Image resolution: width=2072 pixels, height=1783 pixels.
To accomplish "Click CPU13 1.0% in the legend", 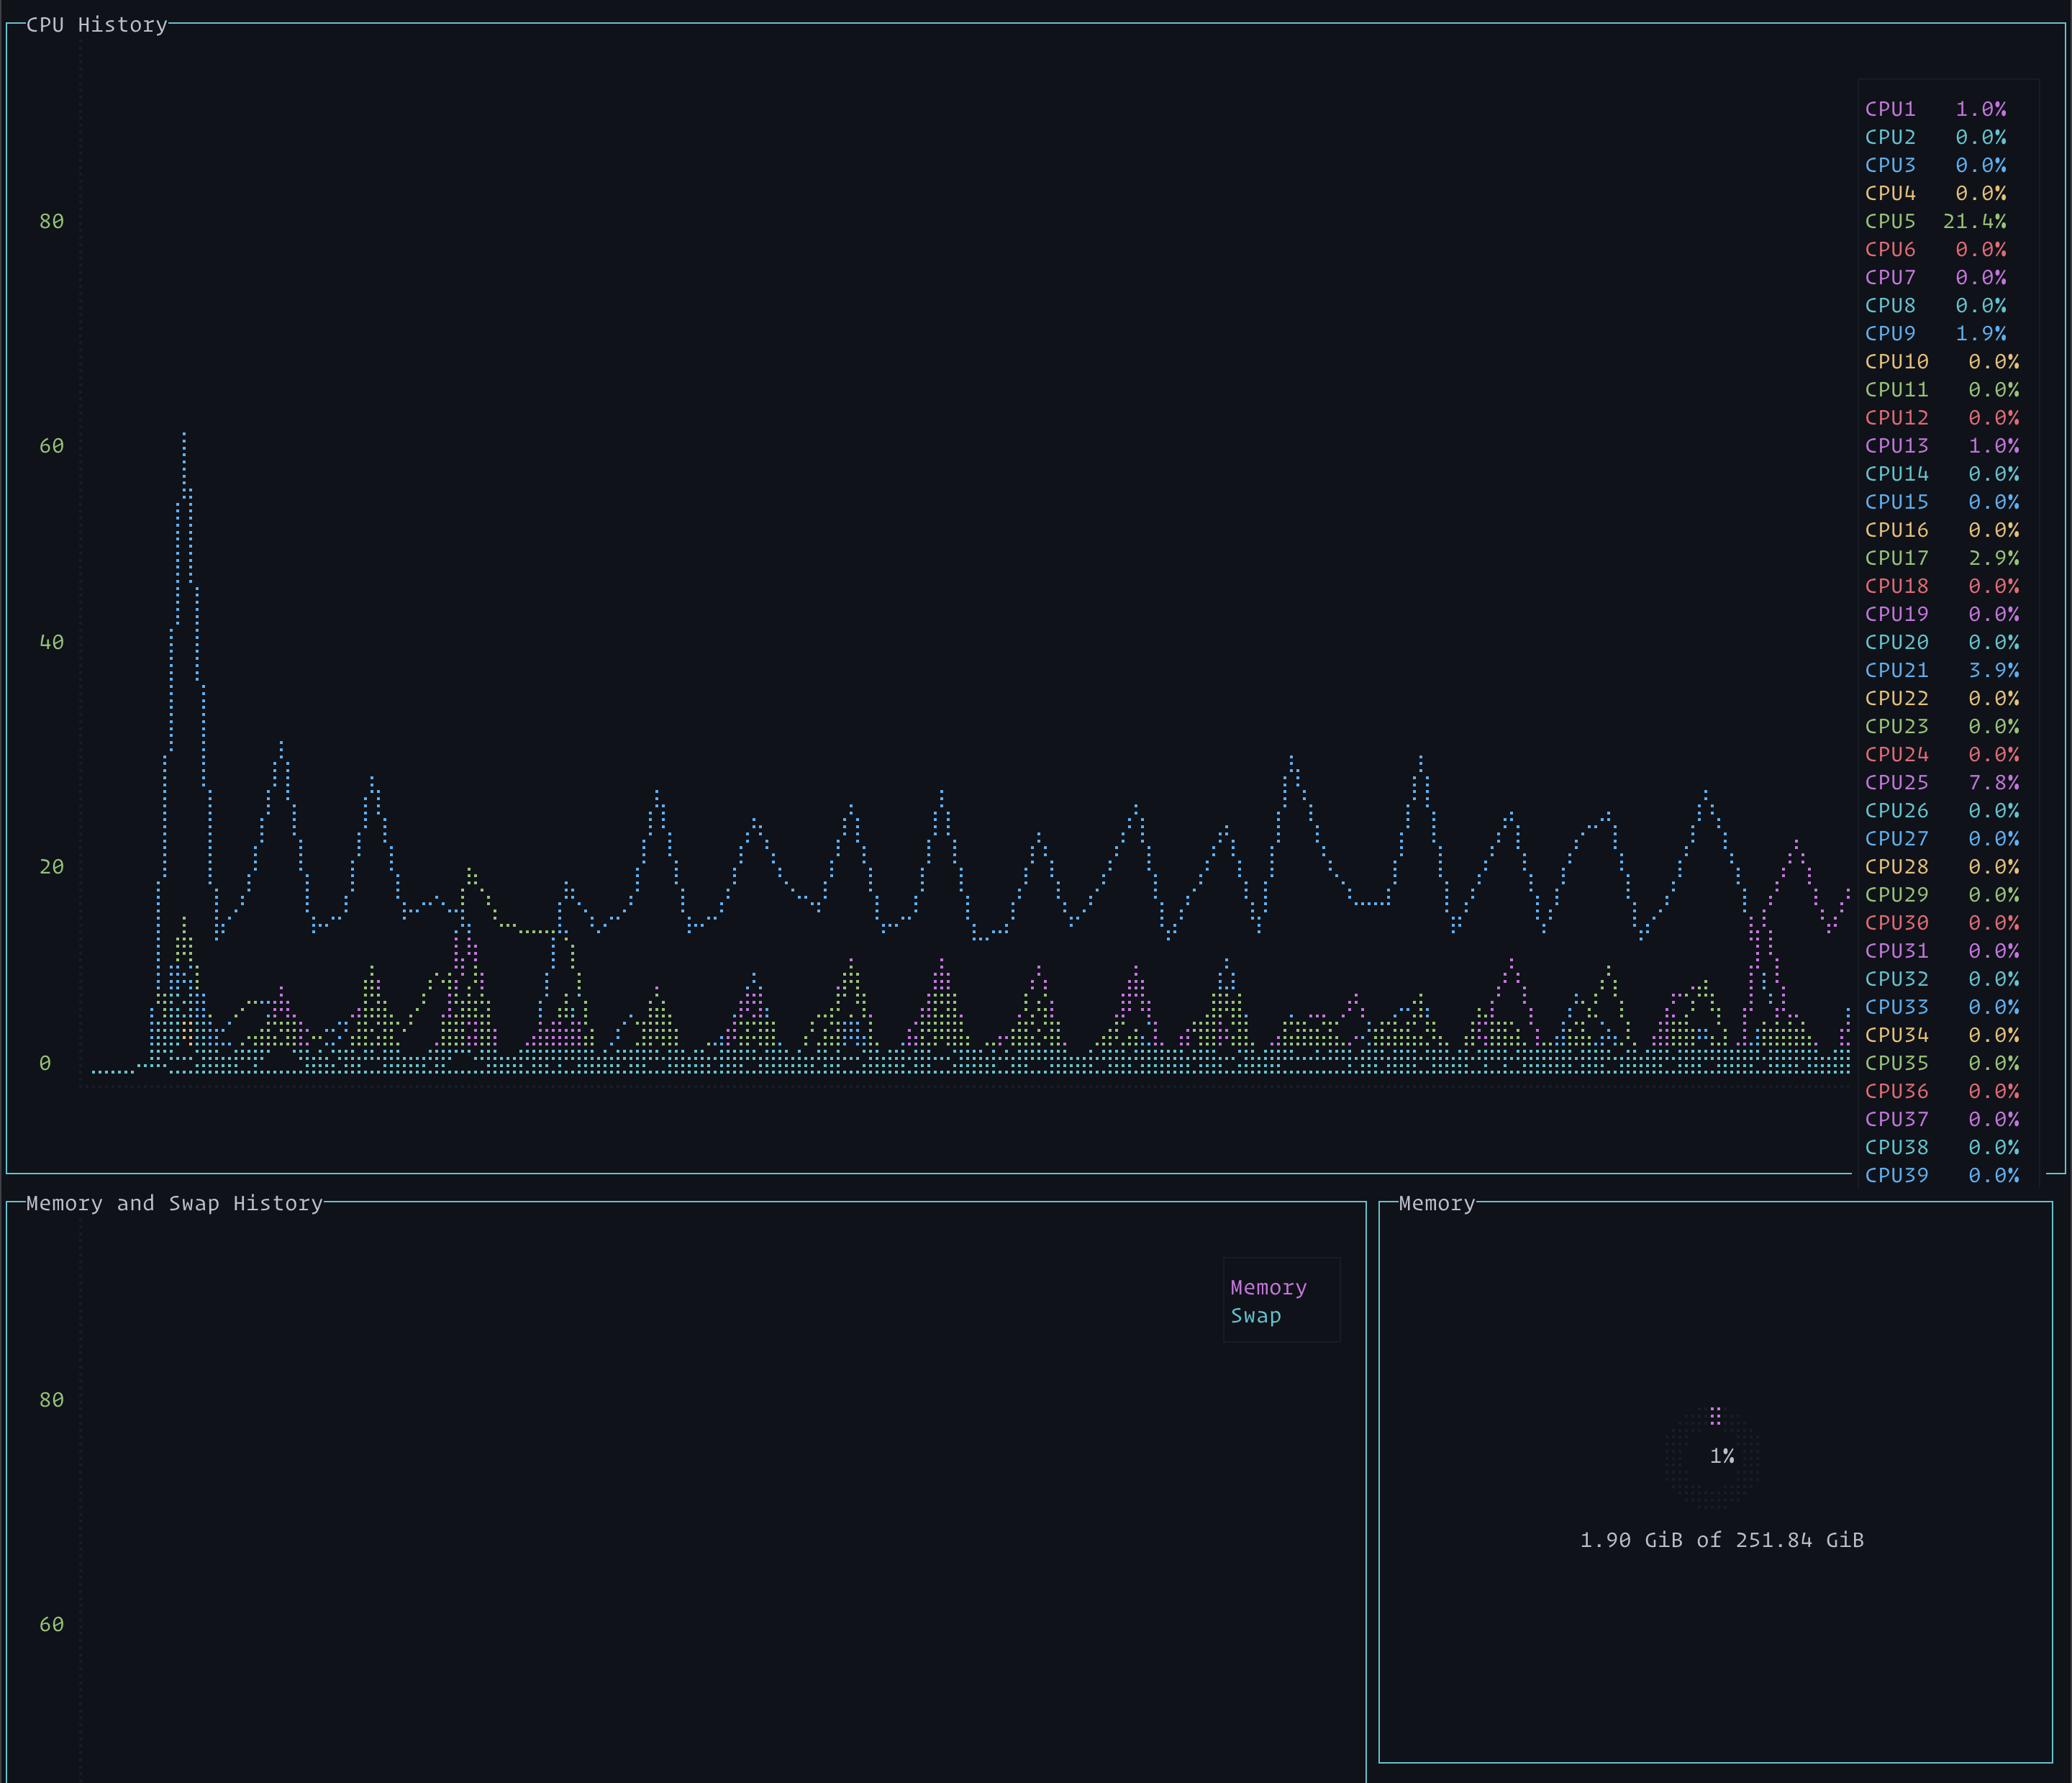I will click(x=1941, y=446).
